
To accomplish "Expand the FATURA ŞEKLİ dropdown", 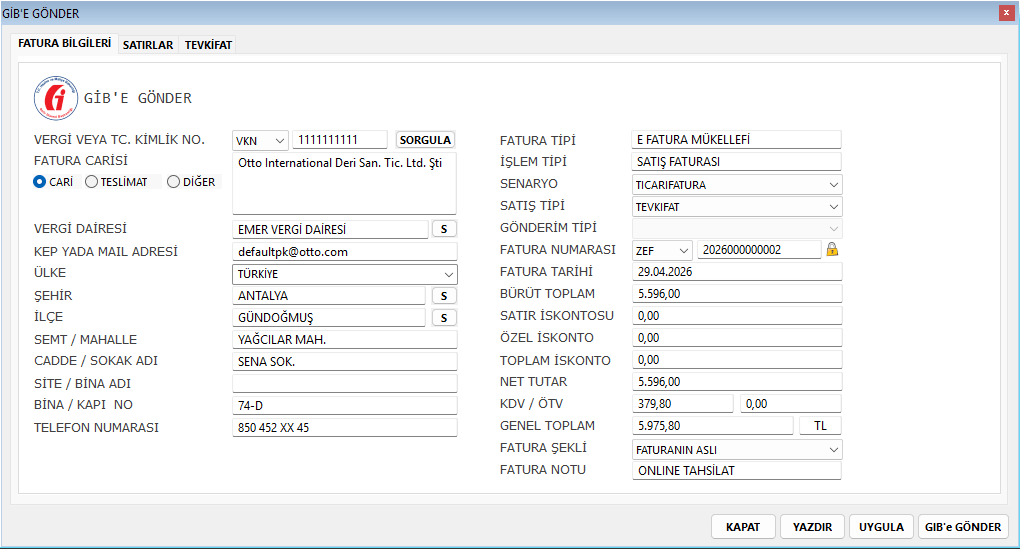I will 737,449.
